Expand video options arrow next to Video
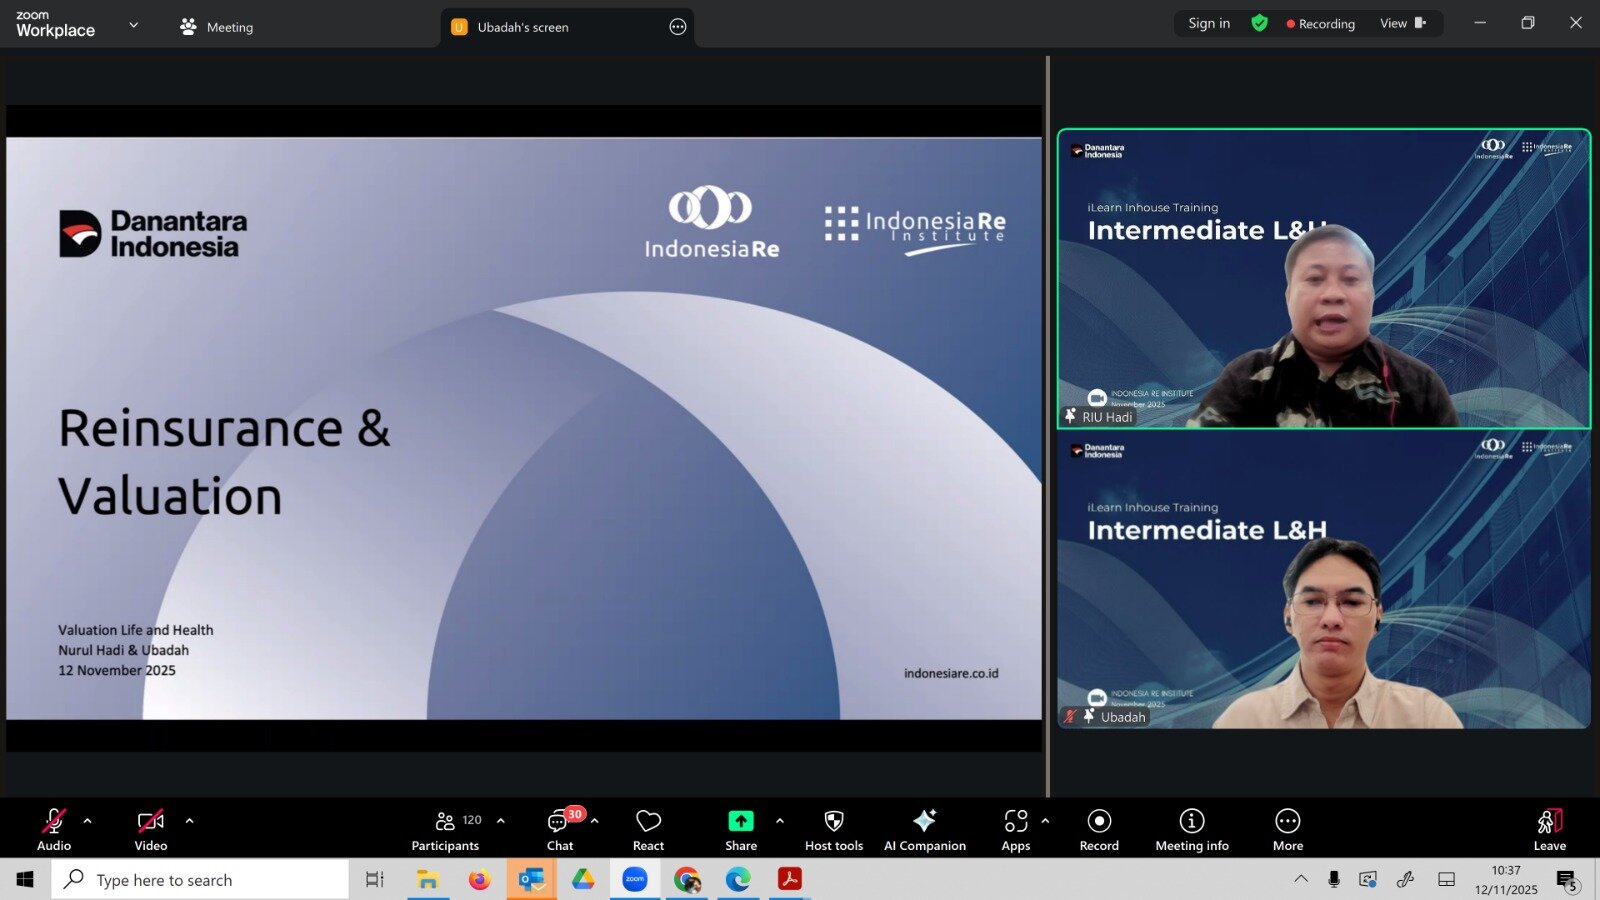 190,821
